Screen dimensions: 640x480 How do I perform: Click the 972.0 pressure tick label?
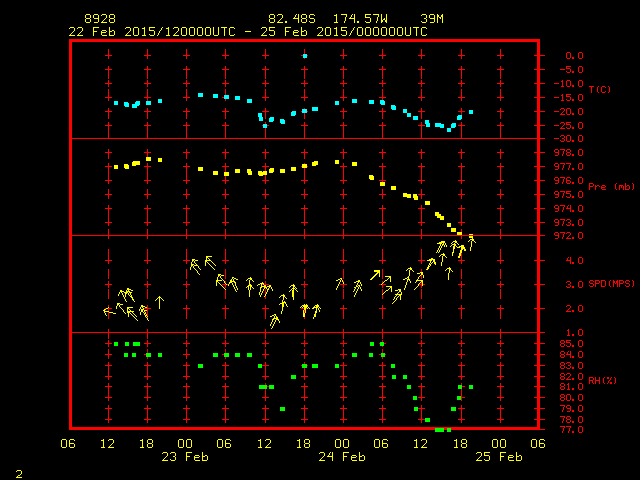click(x=567, y=236)
